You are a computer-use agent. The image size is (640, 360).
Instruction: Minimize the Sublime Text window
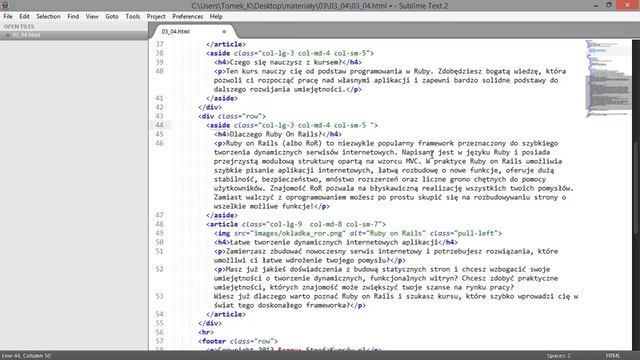(x=596, y=5)
